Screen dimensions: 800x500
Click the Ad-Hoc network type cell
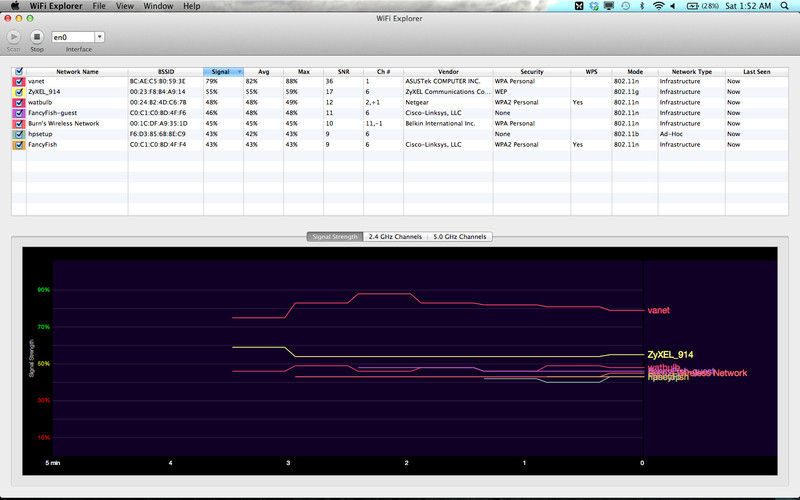tap(691, 134)
